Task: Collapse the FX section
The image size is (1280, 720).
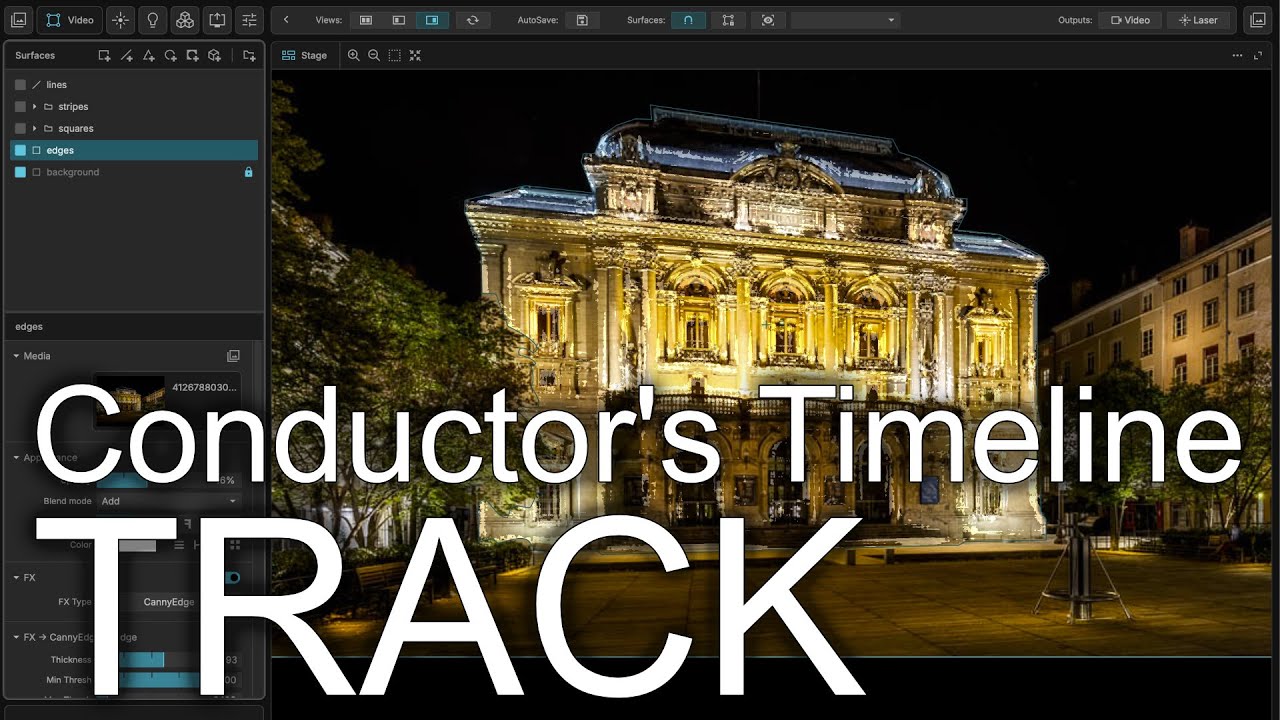Action: click(16, 578)
